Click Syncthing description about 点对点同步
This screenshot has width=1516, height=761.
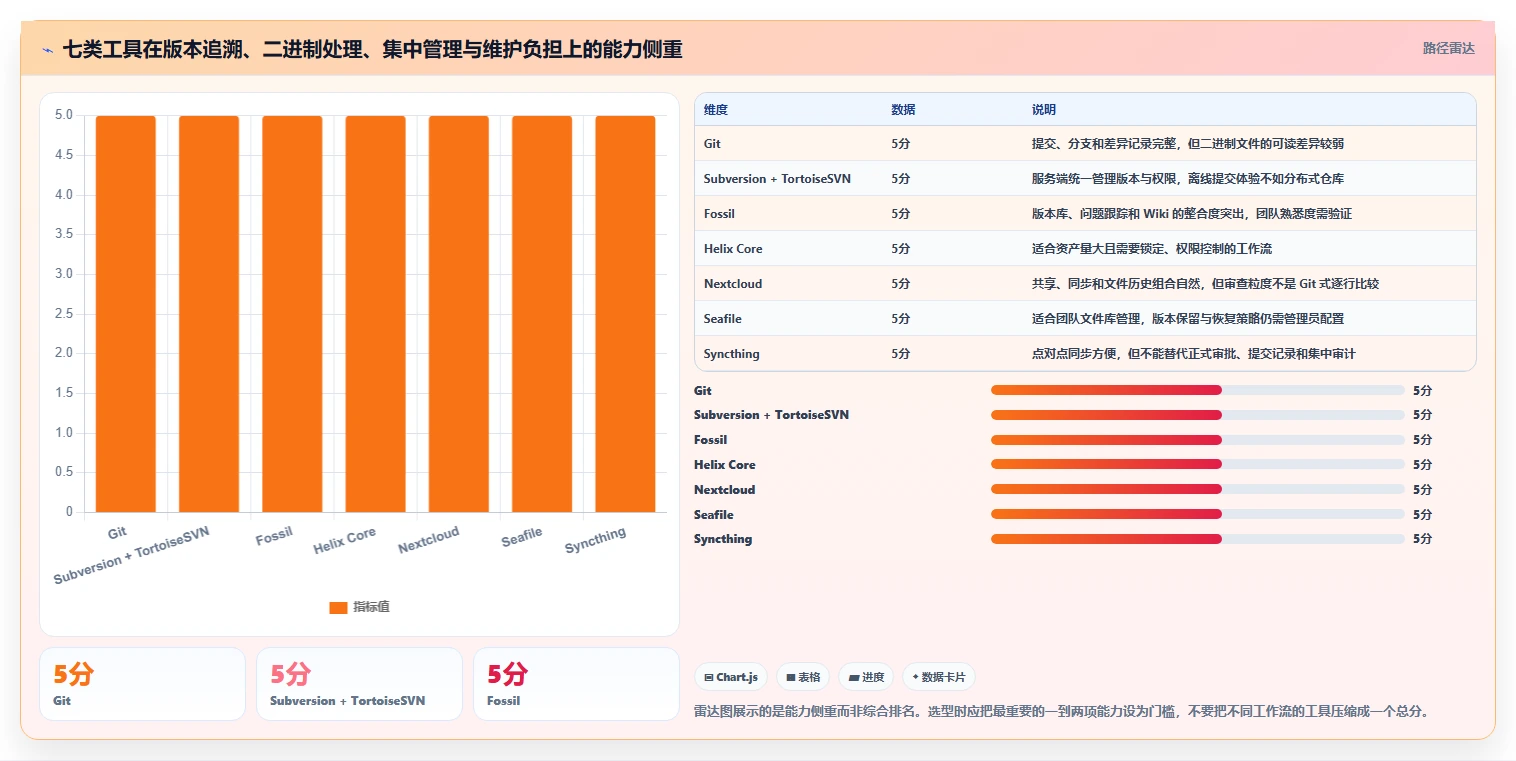(1194, 354)
